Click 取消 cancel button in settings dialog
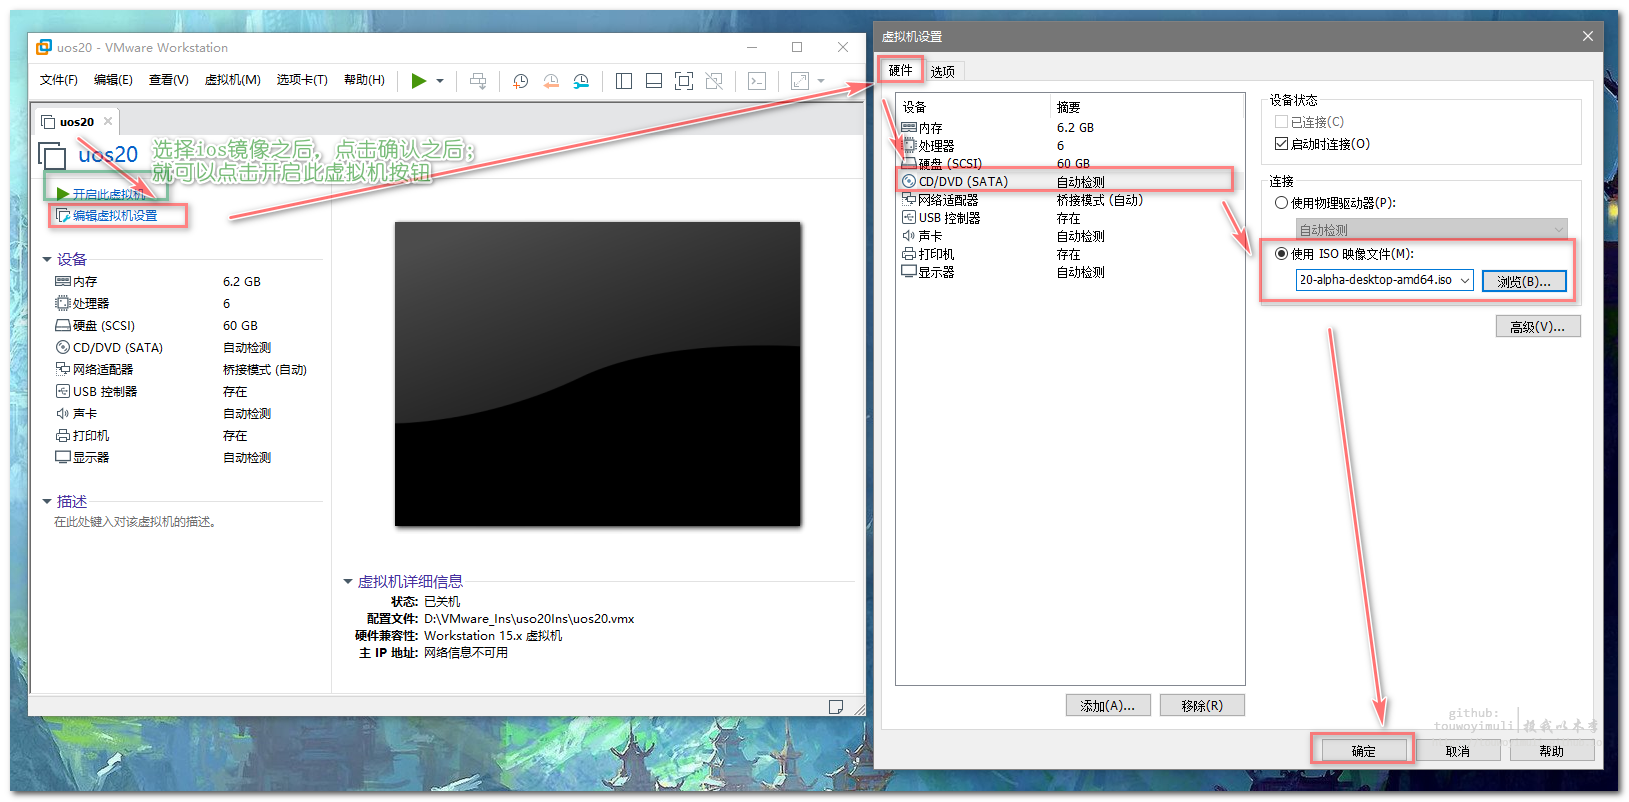 point(1458,751)
